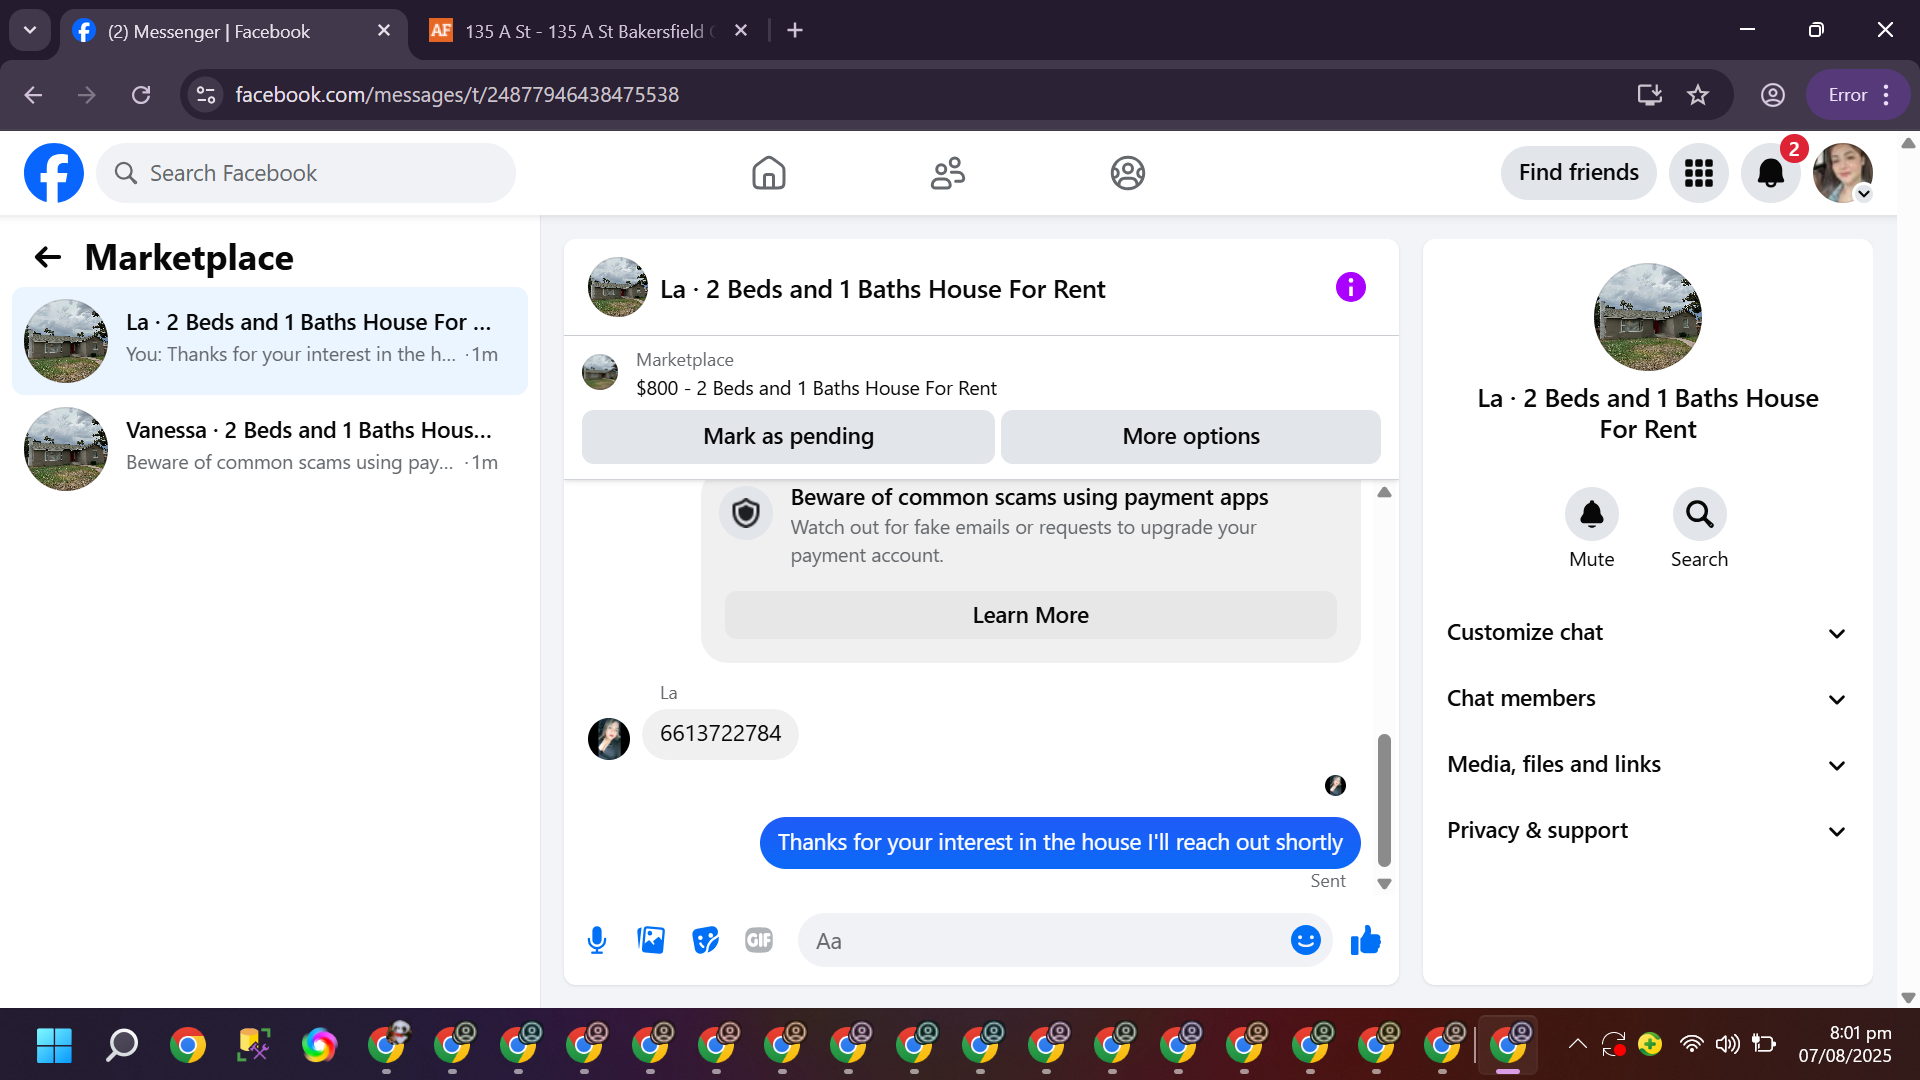Click the Chrome Error menu button

[1858, 95]
